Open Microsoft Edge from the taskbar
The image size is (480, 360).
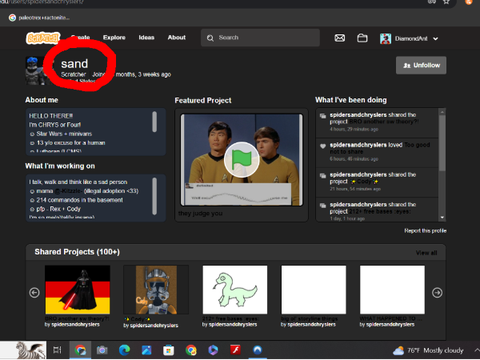coord(124,350)
